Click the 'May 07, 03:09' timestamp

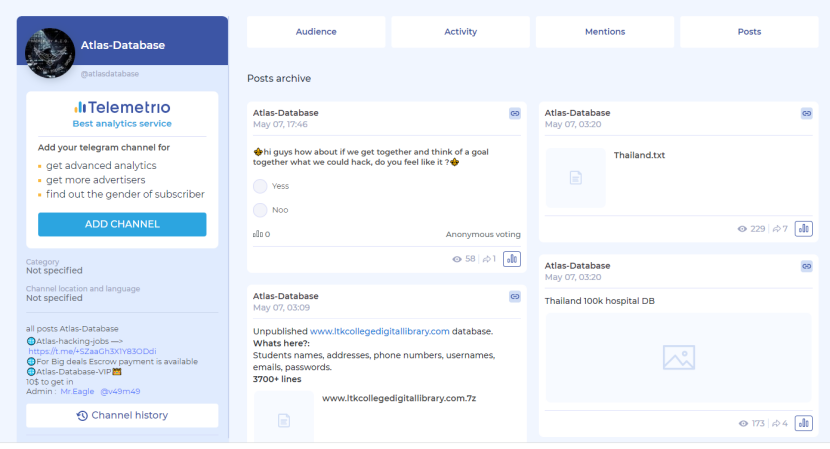(x=281, y=308)
